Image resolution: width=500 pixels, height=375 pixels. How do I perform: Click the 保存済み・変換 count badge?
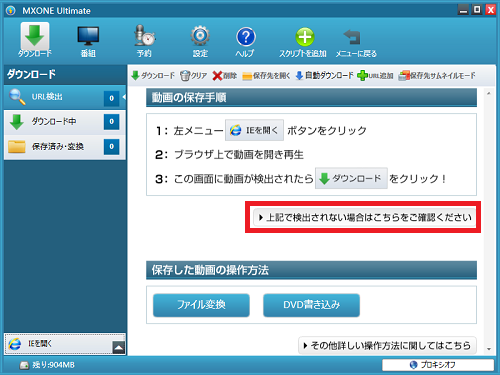click(112, 147)
